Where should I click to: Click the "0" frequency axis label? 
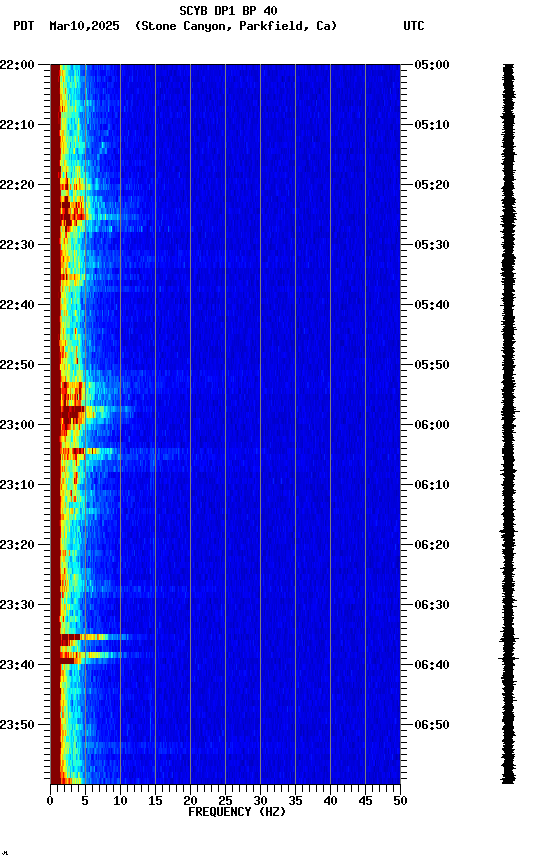[x=50, y=801]
